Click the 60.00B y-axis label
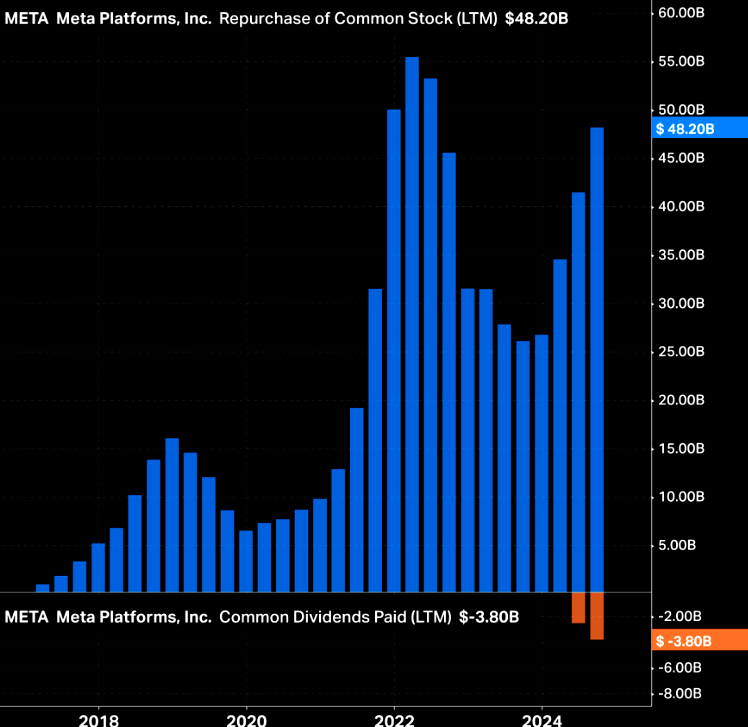748x727 pixels. [x=681, y=12]
